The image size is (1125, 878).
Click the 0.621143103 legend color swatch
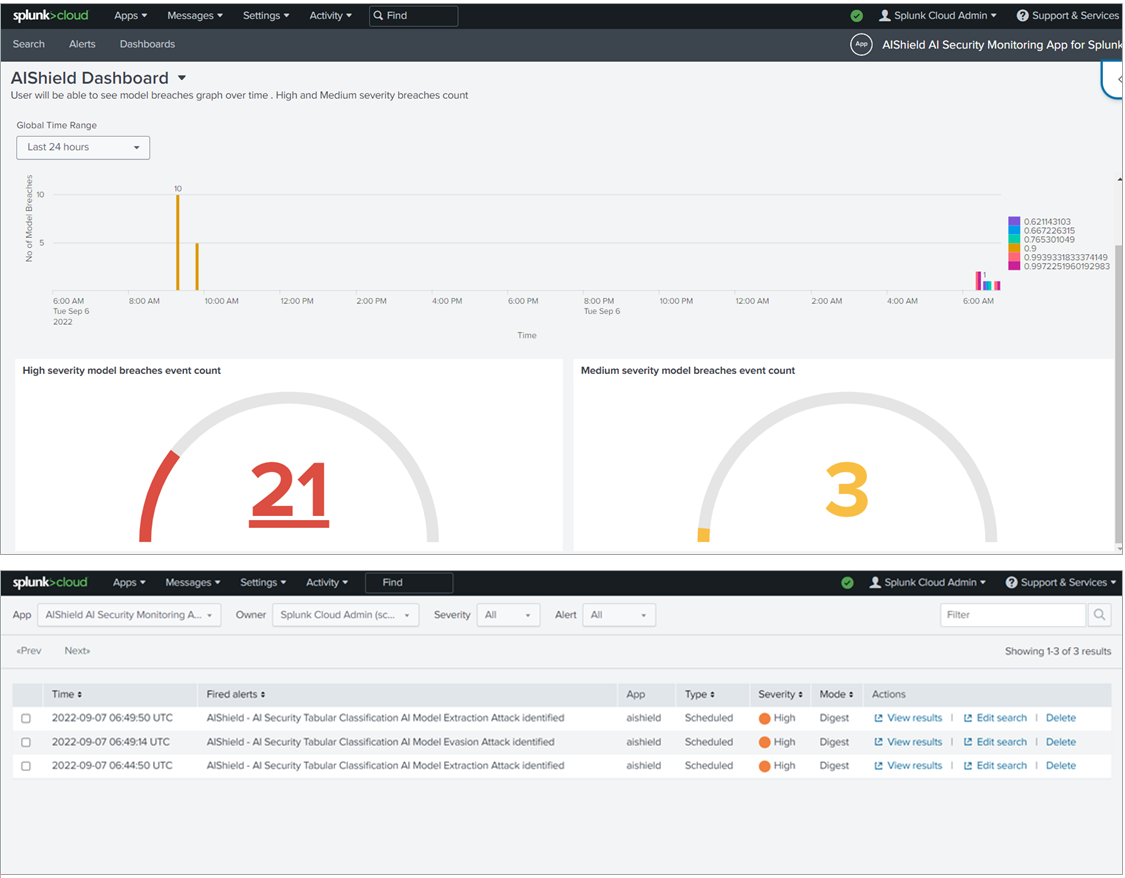1014,221
